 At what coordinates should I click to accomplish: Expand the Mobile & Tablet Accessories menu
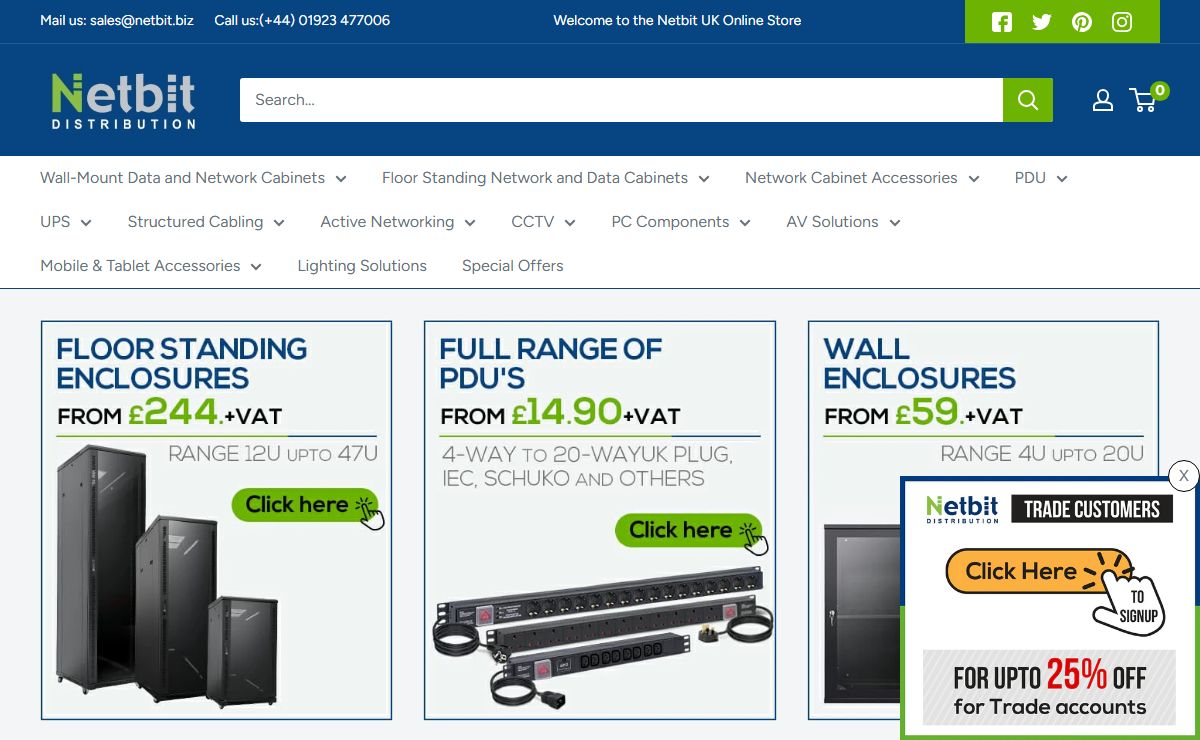coord(151,266)
